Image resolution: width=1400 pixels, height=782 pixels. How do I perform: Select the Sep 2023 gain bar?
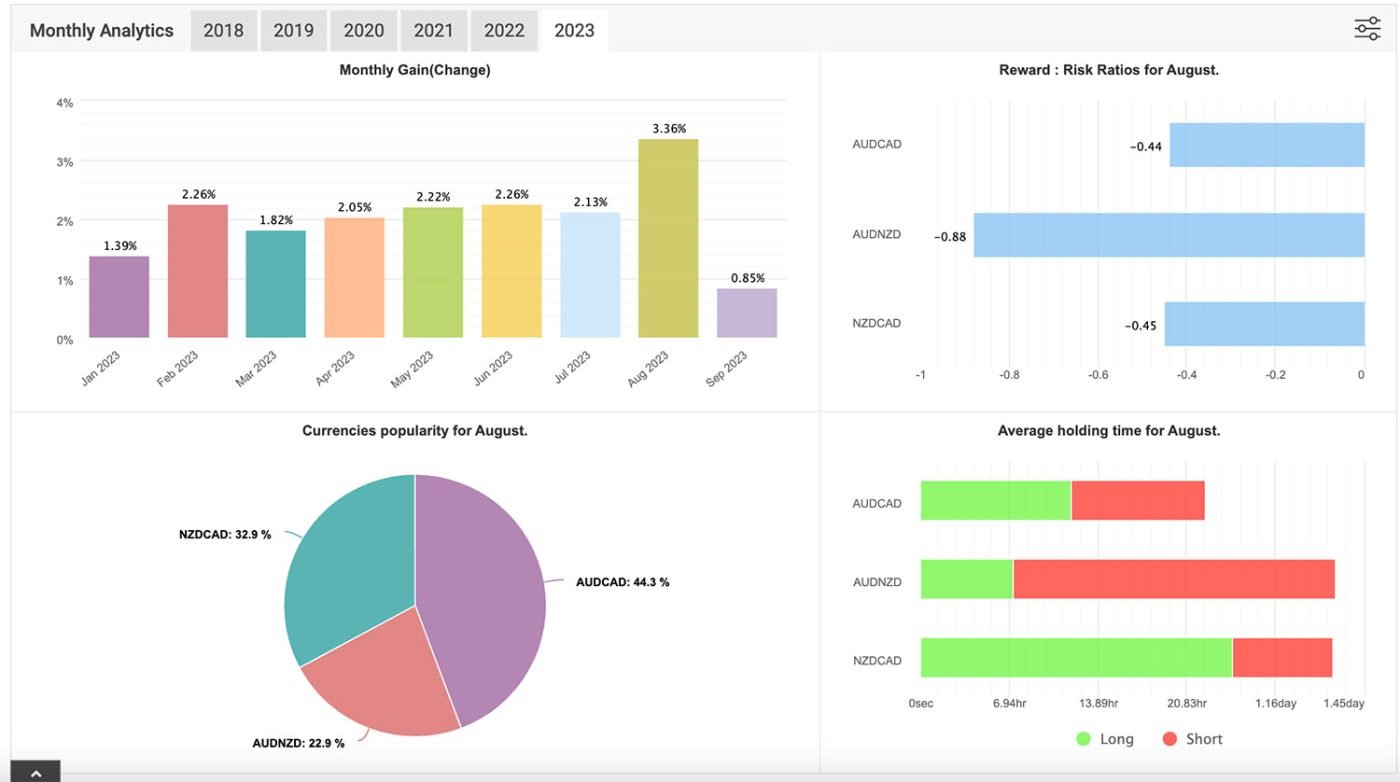(x=747, y=313)
